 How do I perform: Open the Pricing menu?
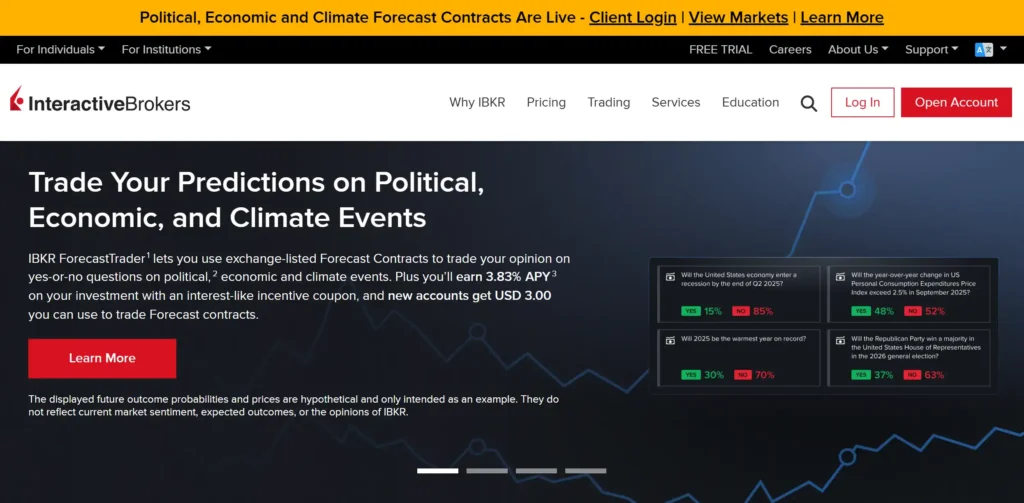pos(546,103)
